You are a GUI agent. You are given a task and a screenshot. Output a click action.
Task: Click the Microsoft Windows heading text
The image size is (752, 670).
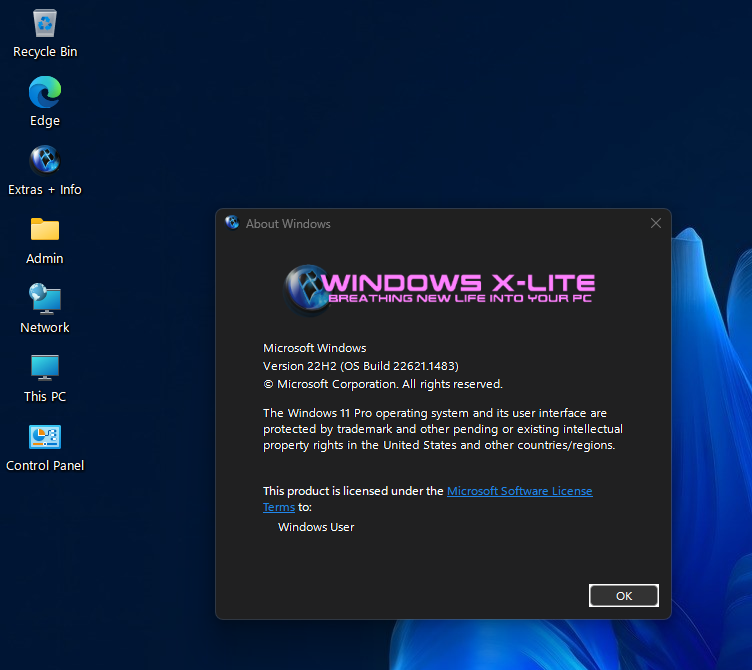(314, 348)
